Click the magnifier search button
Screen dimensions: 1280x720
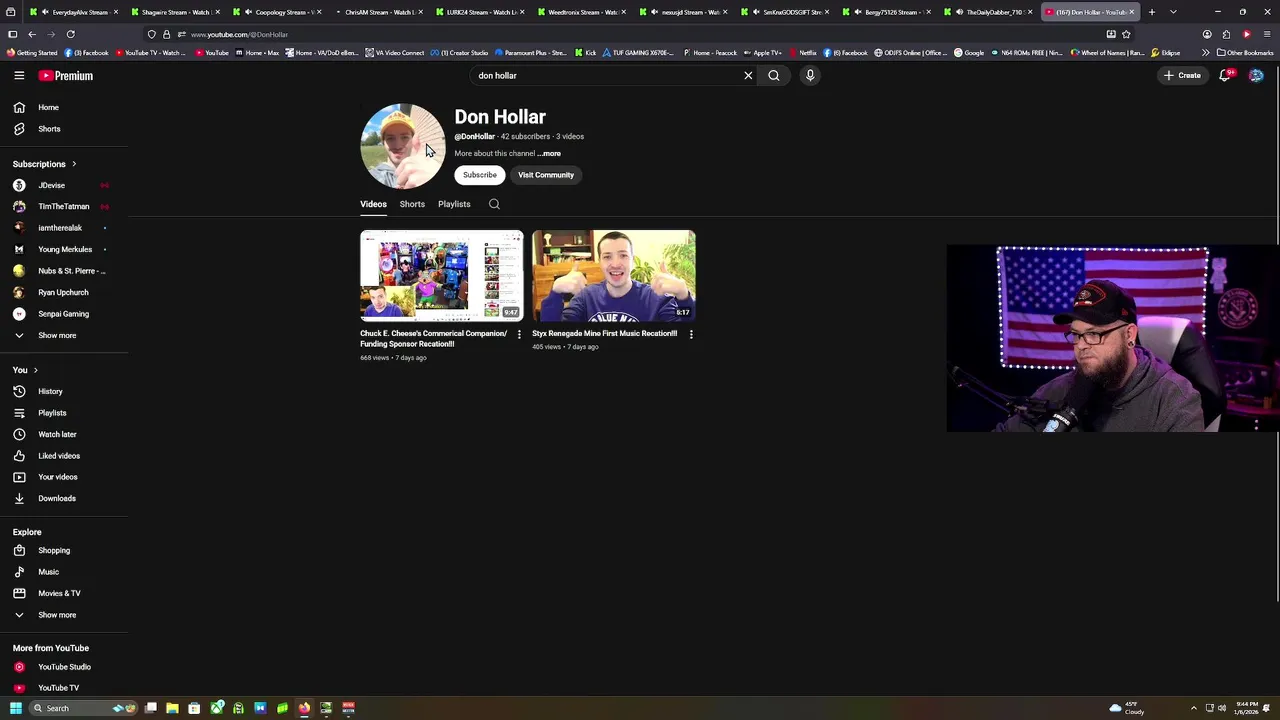tap(774, 76)
